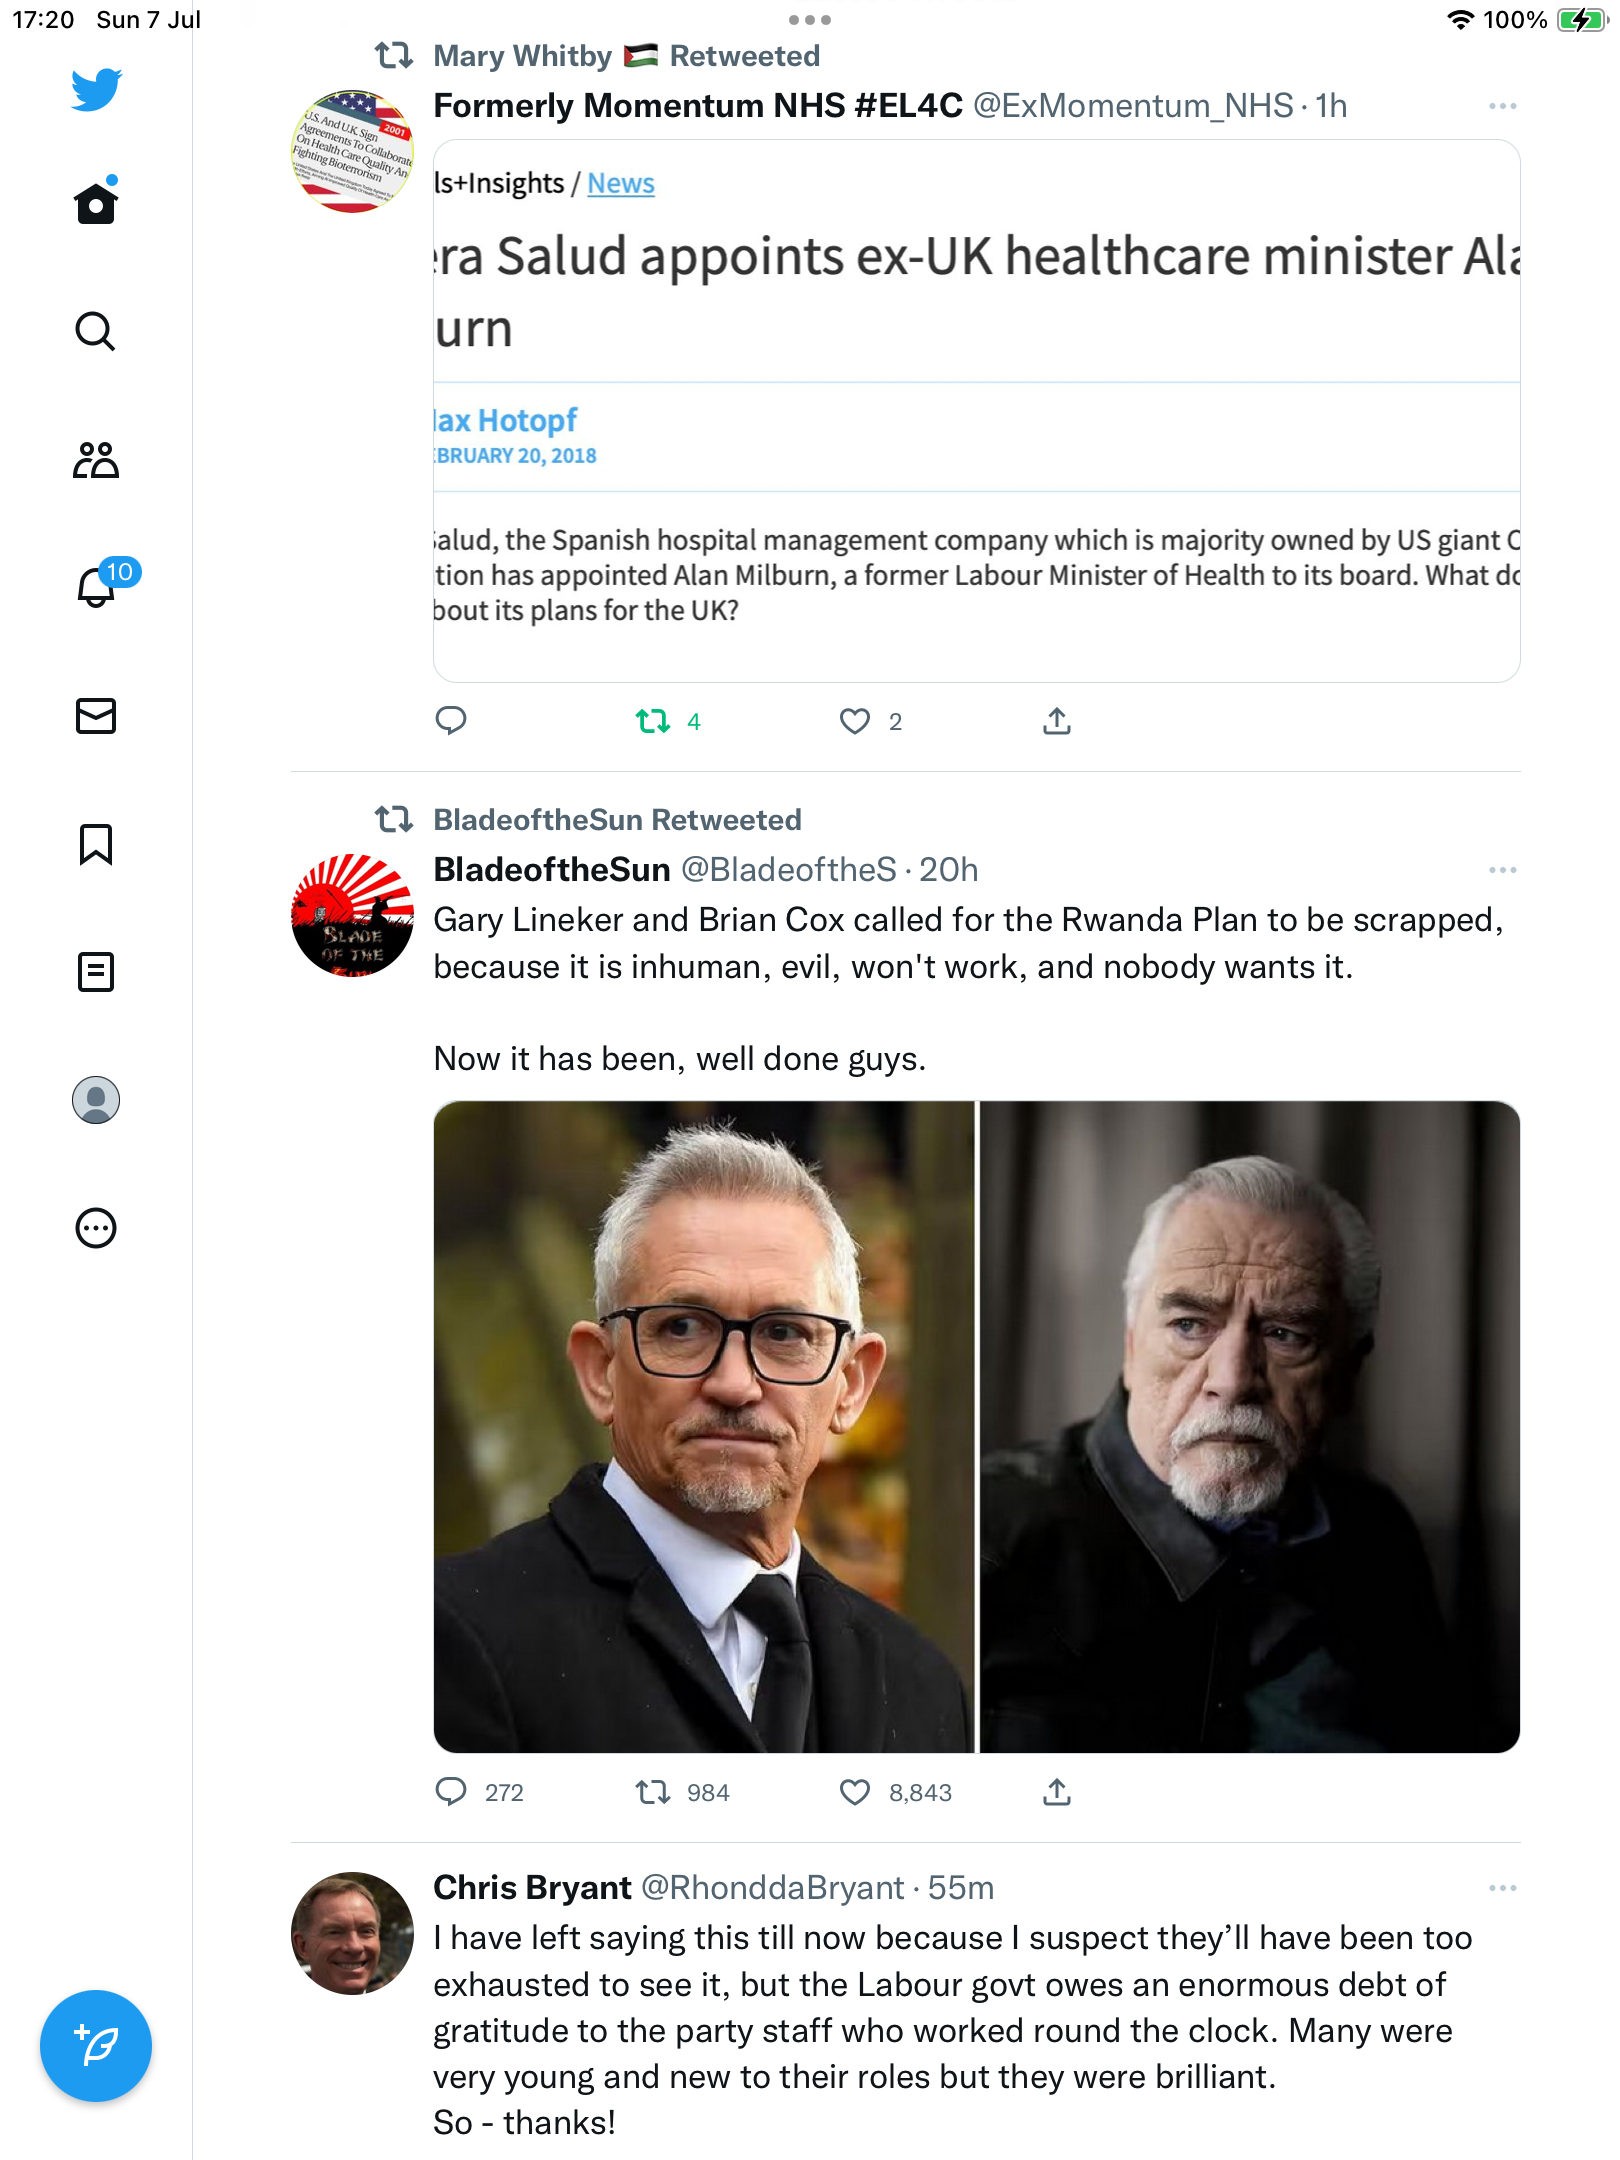
Task: Open more options on BladeoftheSun tweet
Action: pos(1502,870)
